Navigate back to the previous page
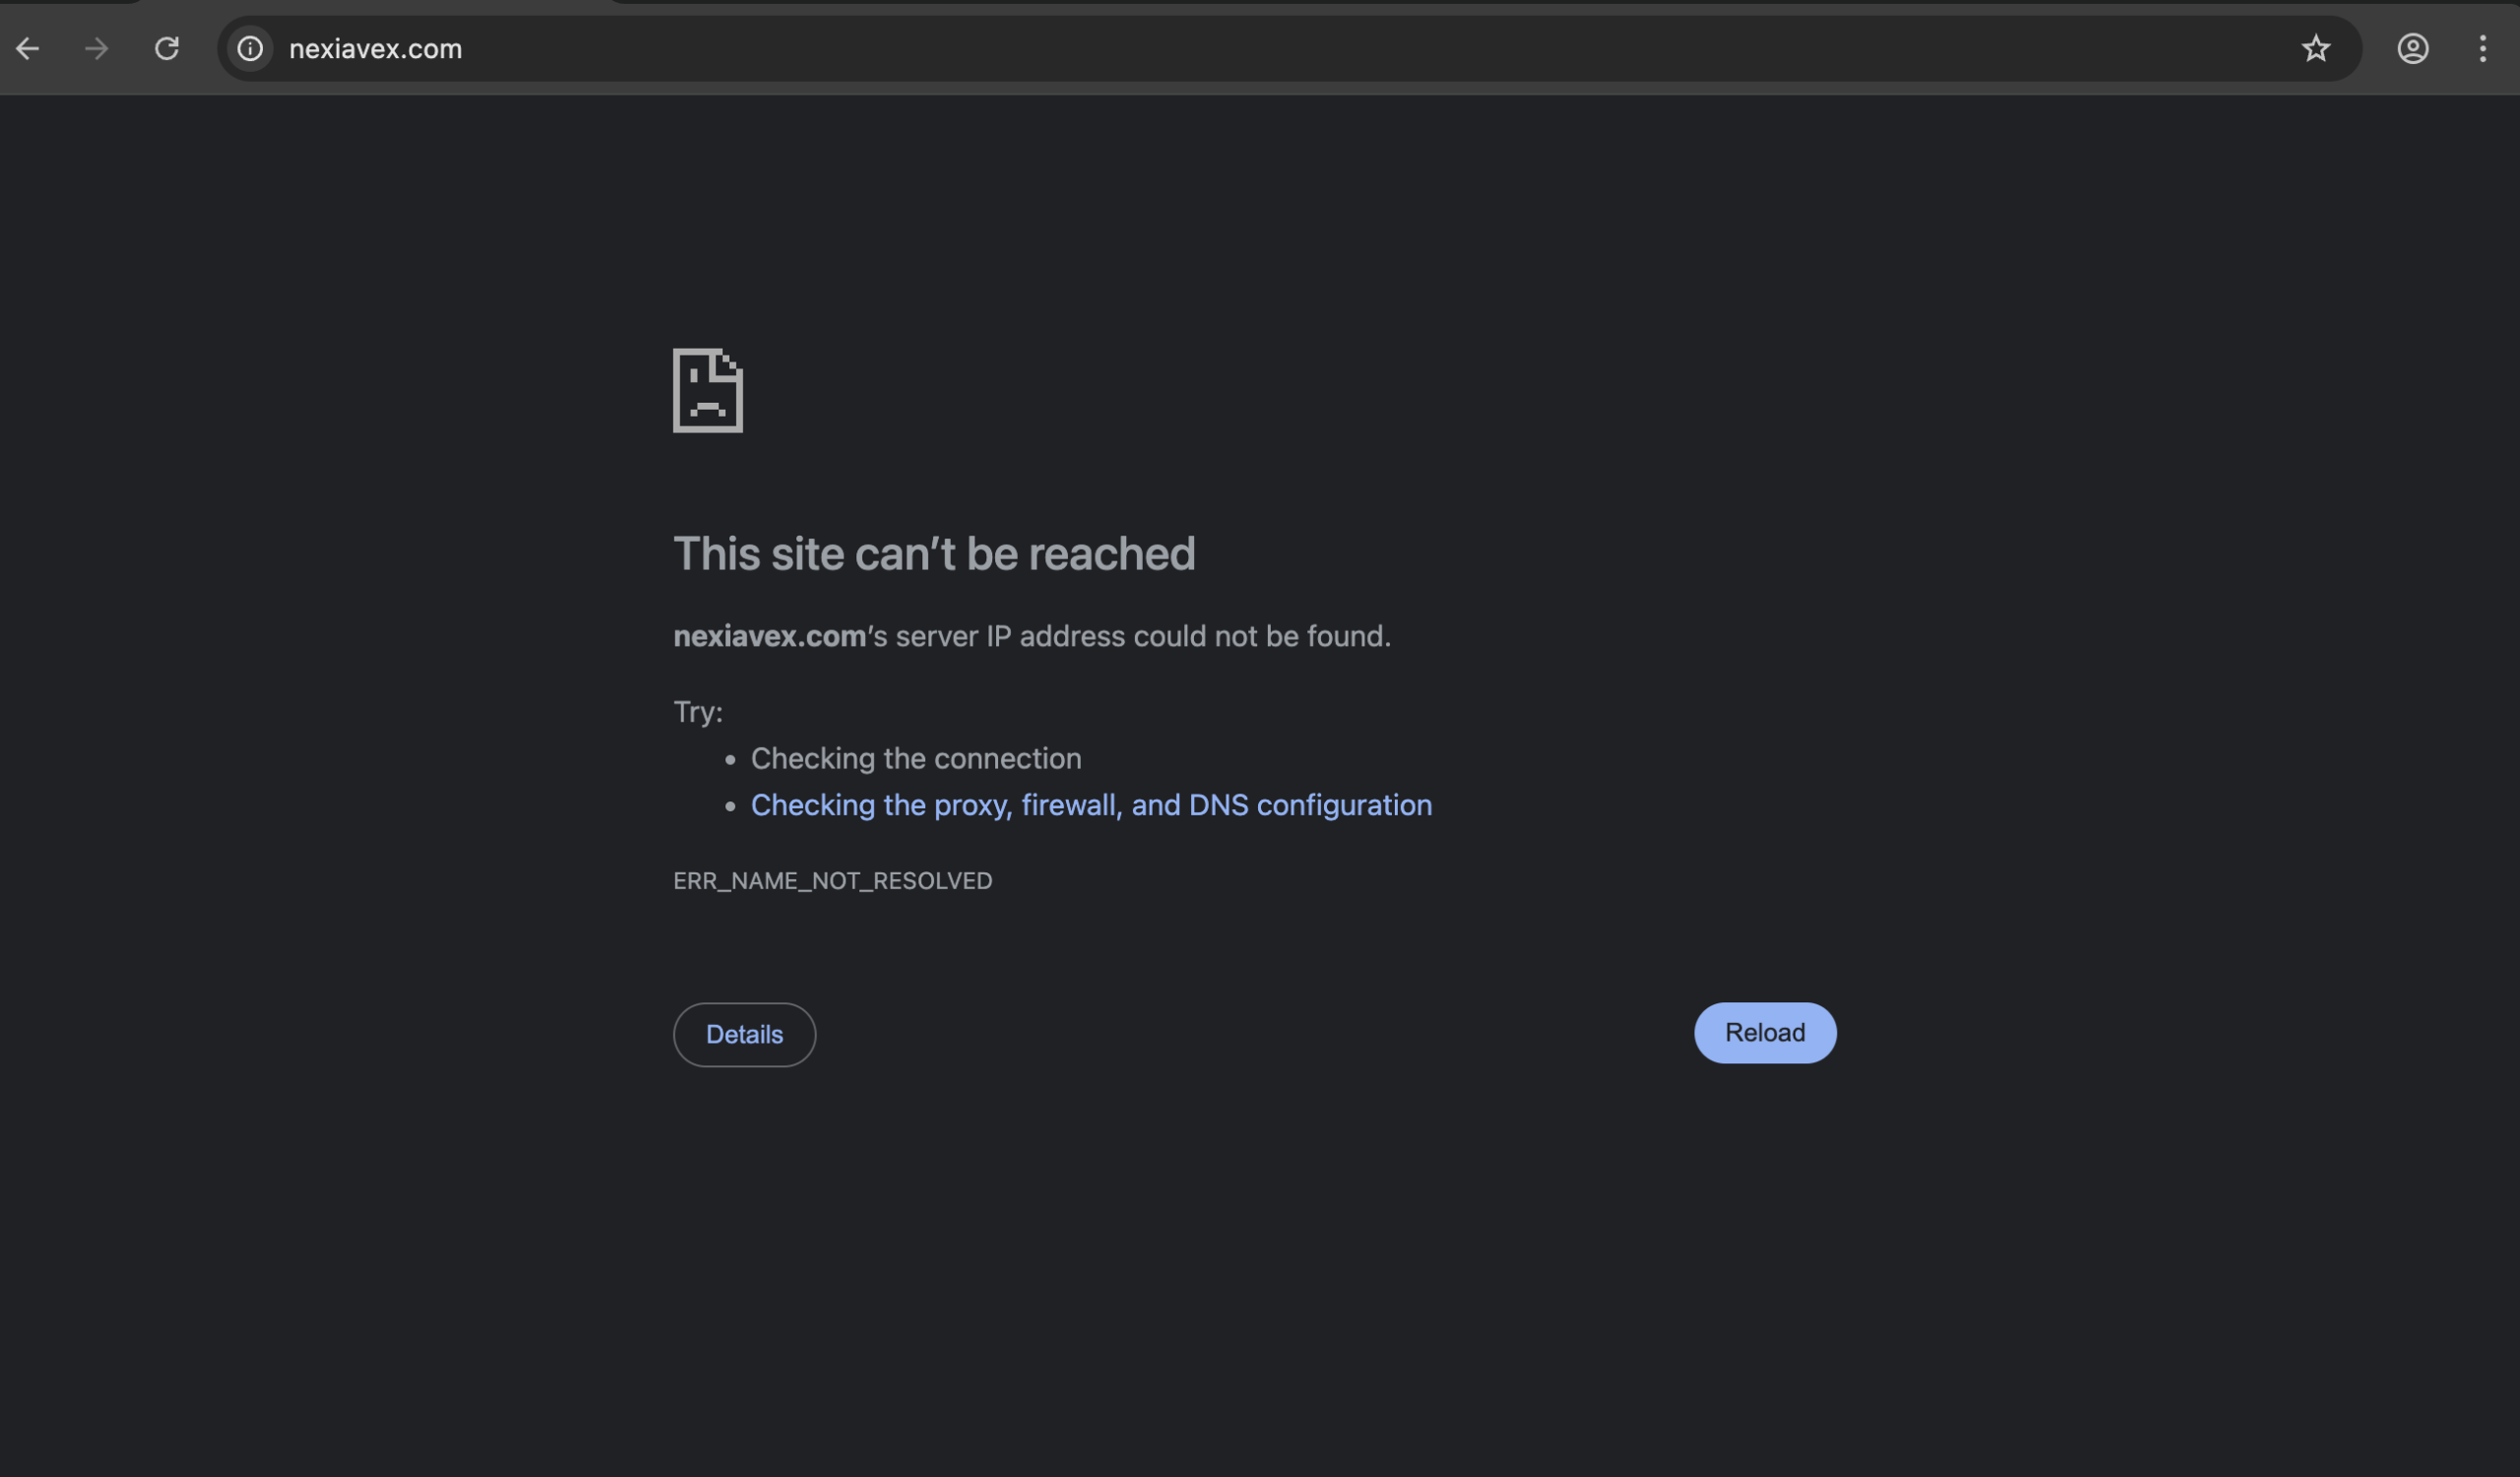The width and height of the screenshot is (2520, 1477). pyautogui.click(x=27, y=48)
